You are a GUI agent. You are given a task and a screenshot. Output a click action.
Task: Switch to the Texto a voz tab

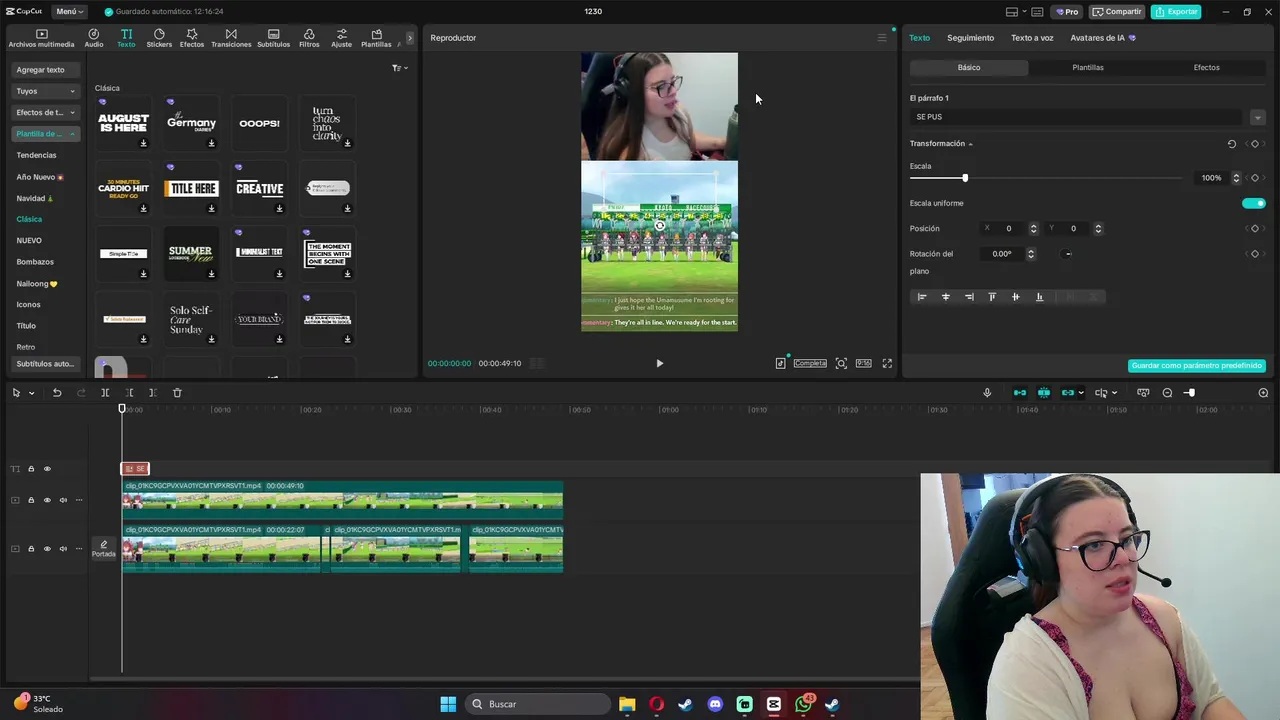click(1032, 38)
